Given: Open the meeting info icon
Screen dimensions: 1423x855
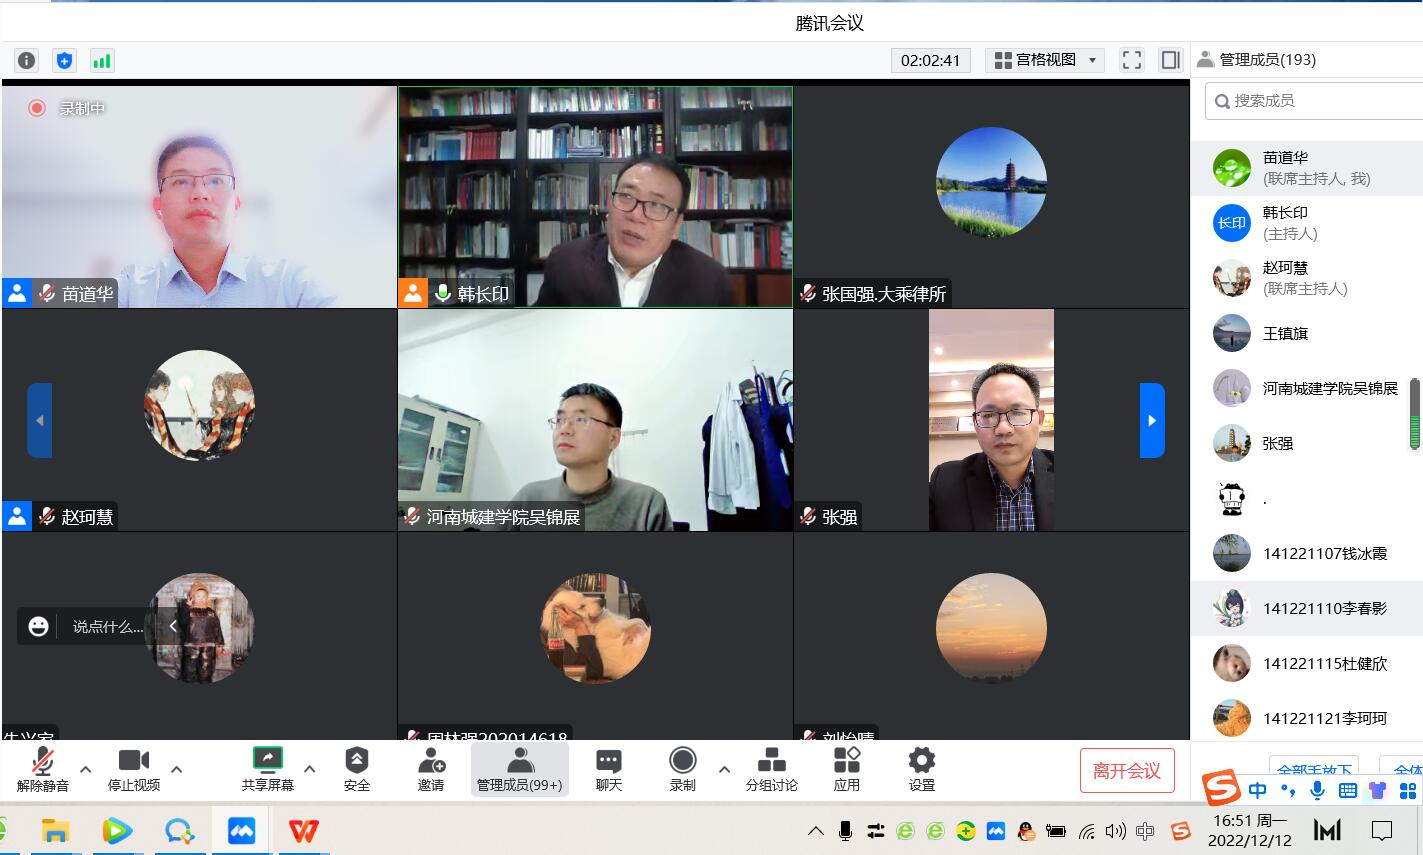Looking at the screenshot, I should (x=26, y=60).
